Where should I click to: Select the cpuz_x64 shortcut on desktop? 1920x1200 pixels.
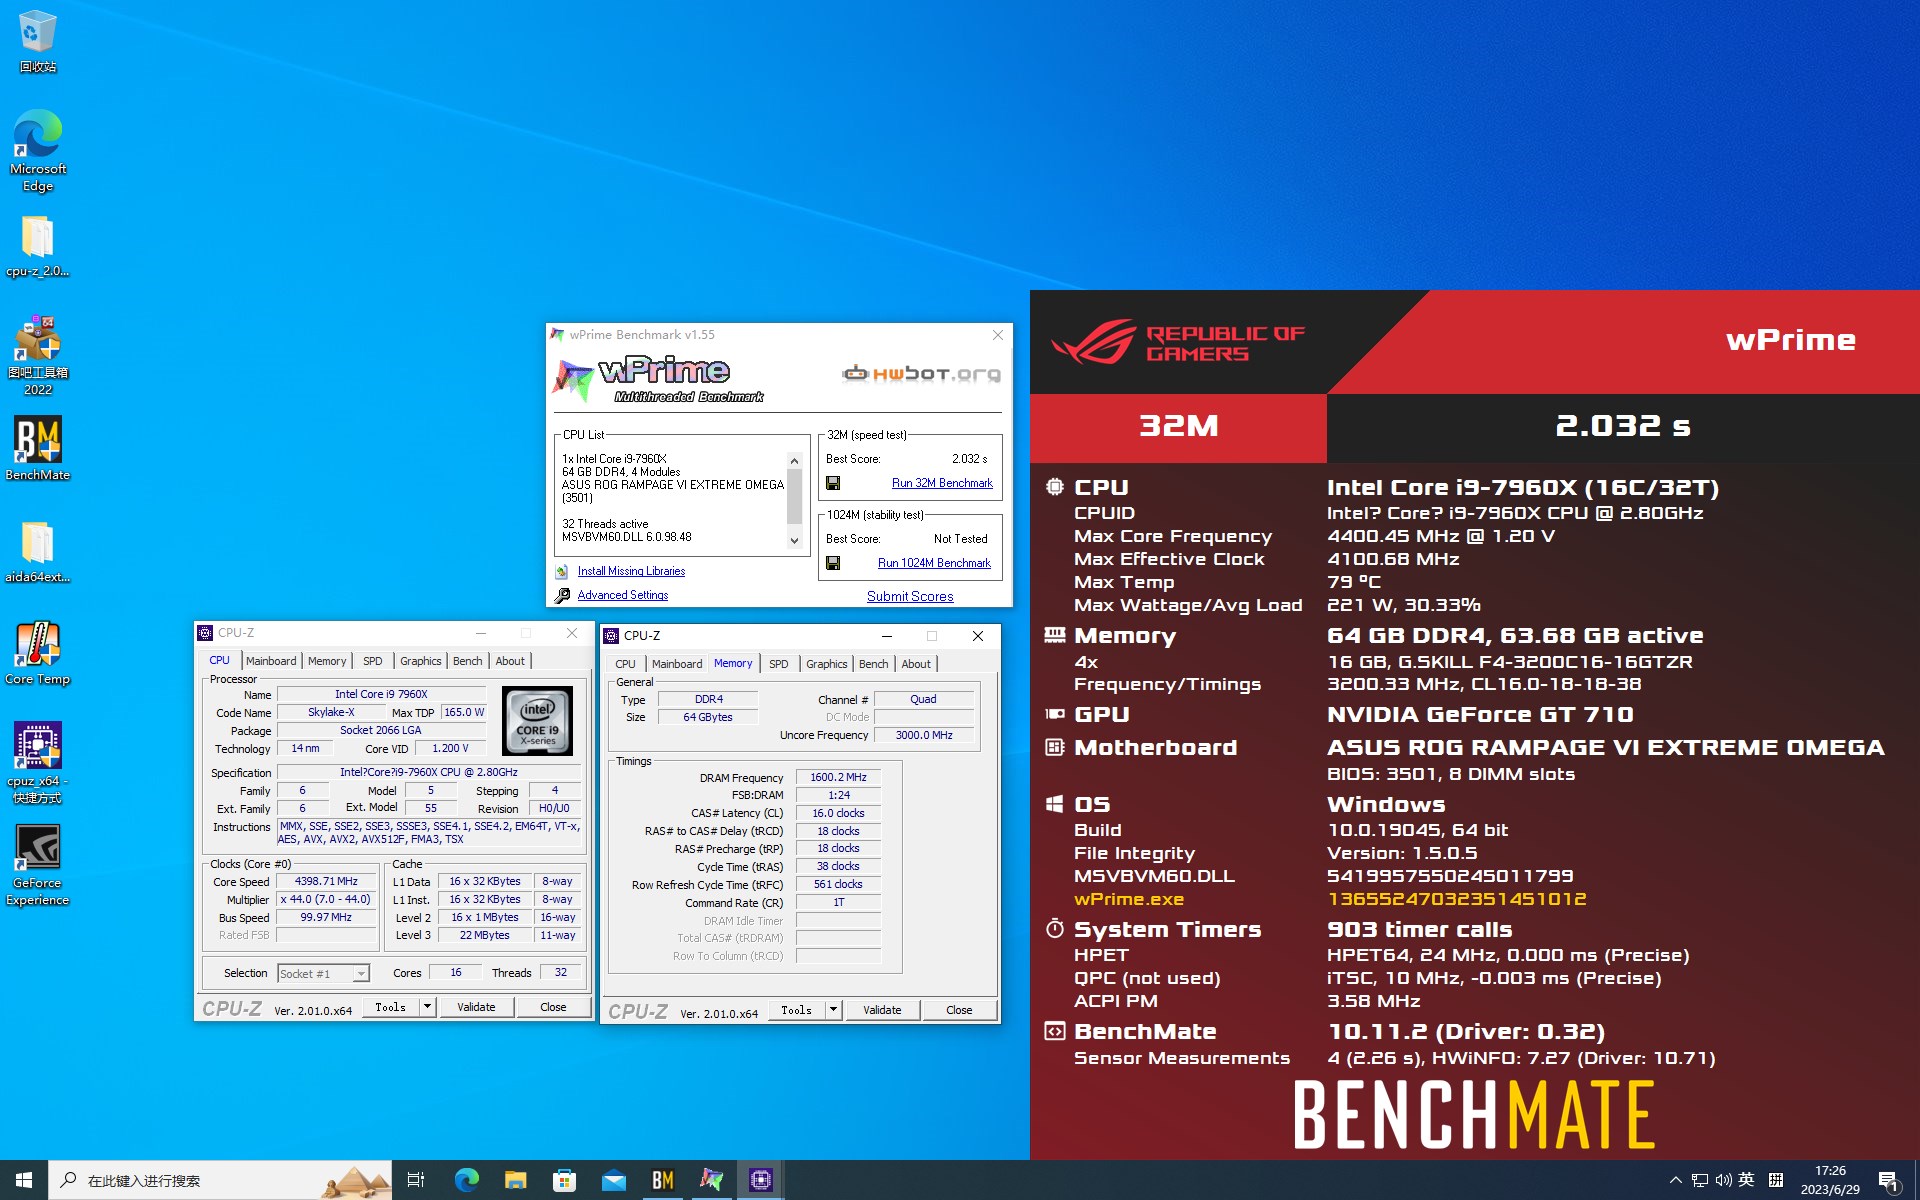(x=37, y=763)
